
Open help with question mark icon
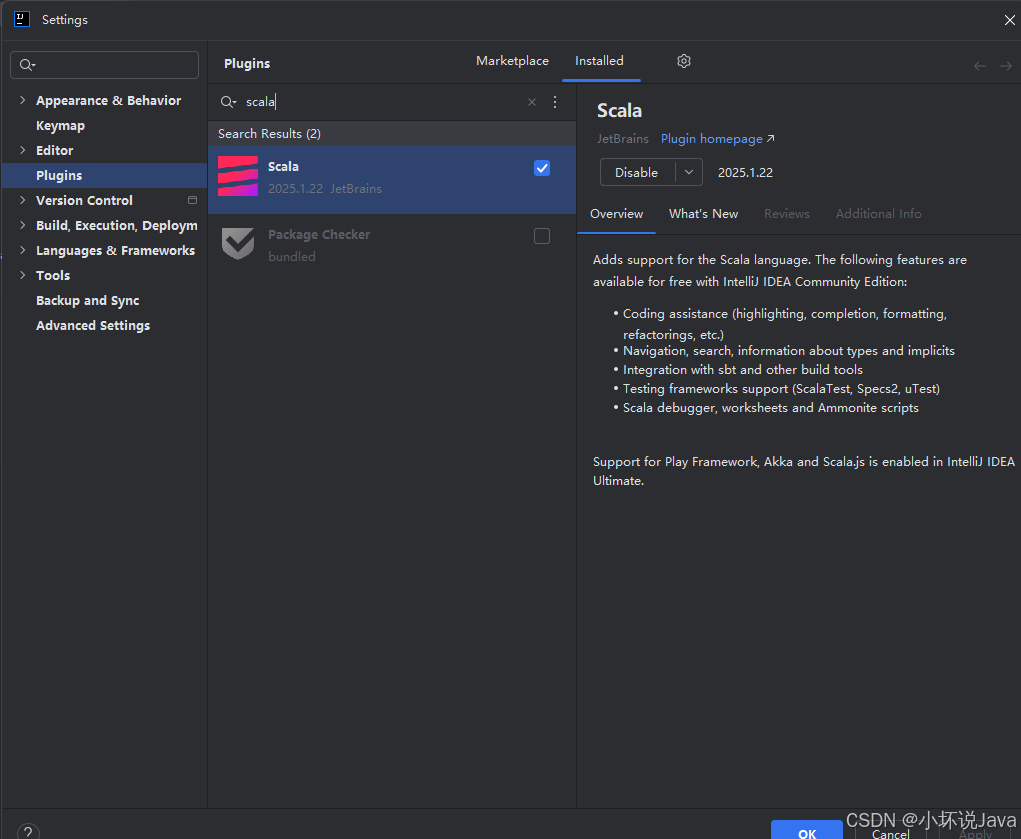click(x=28, y=832)
